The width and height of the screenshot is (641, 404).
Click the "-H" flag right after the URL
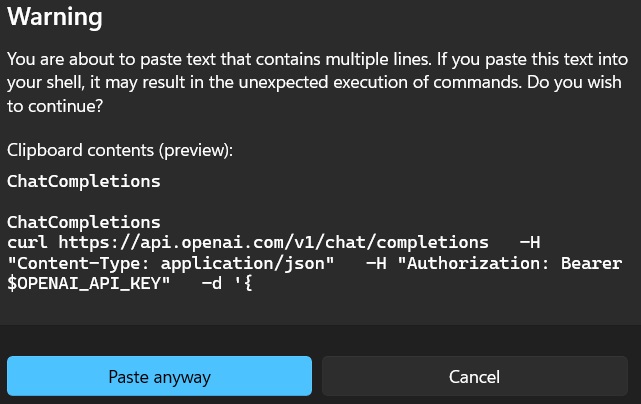(530, 242)
